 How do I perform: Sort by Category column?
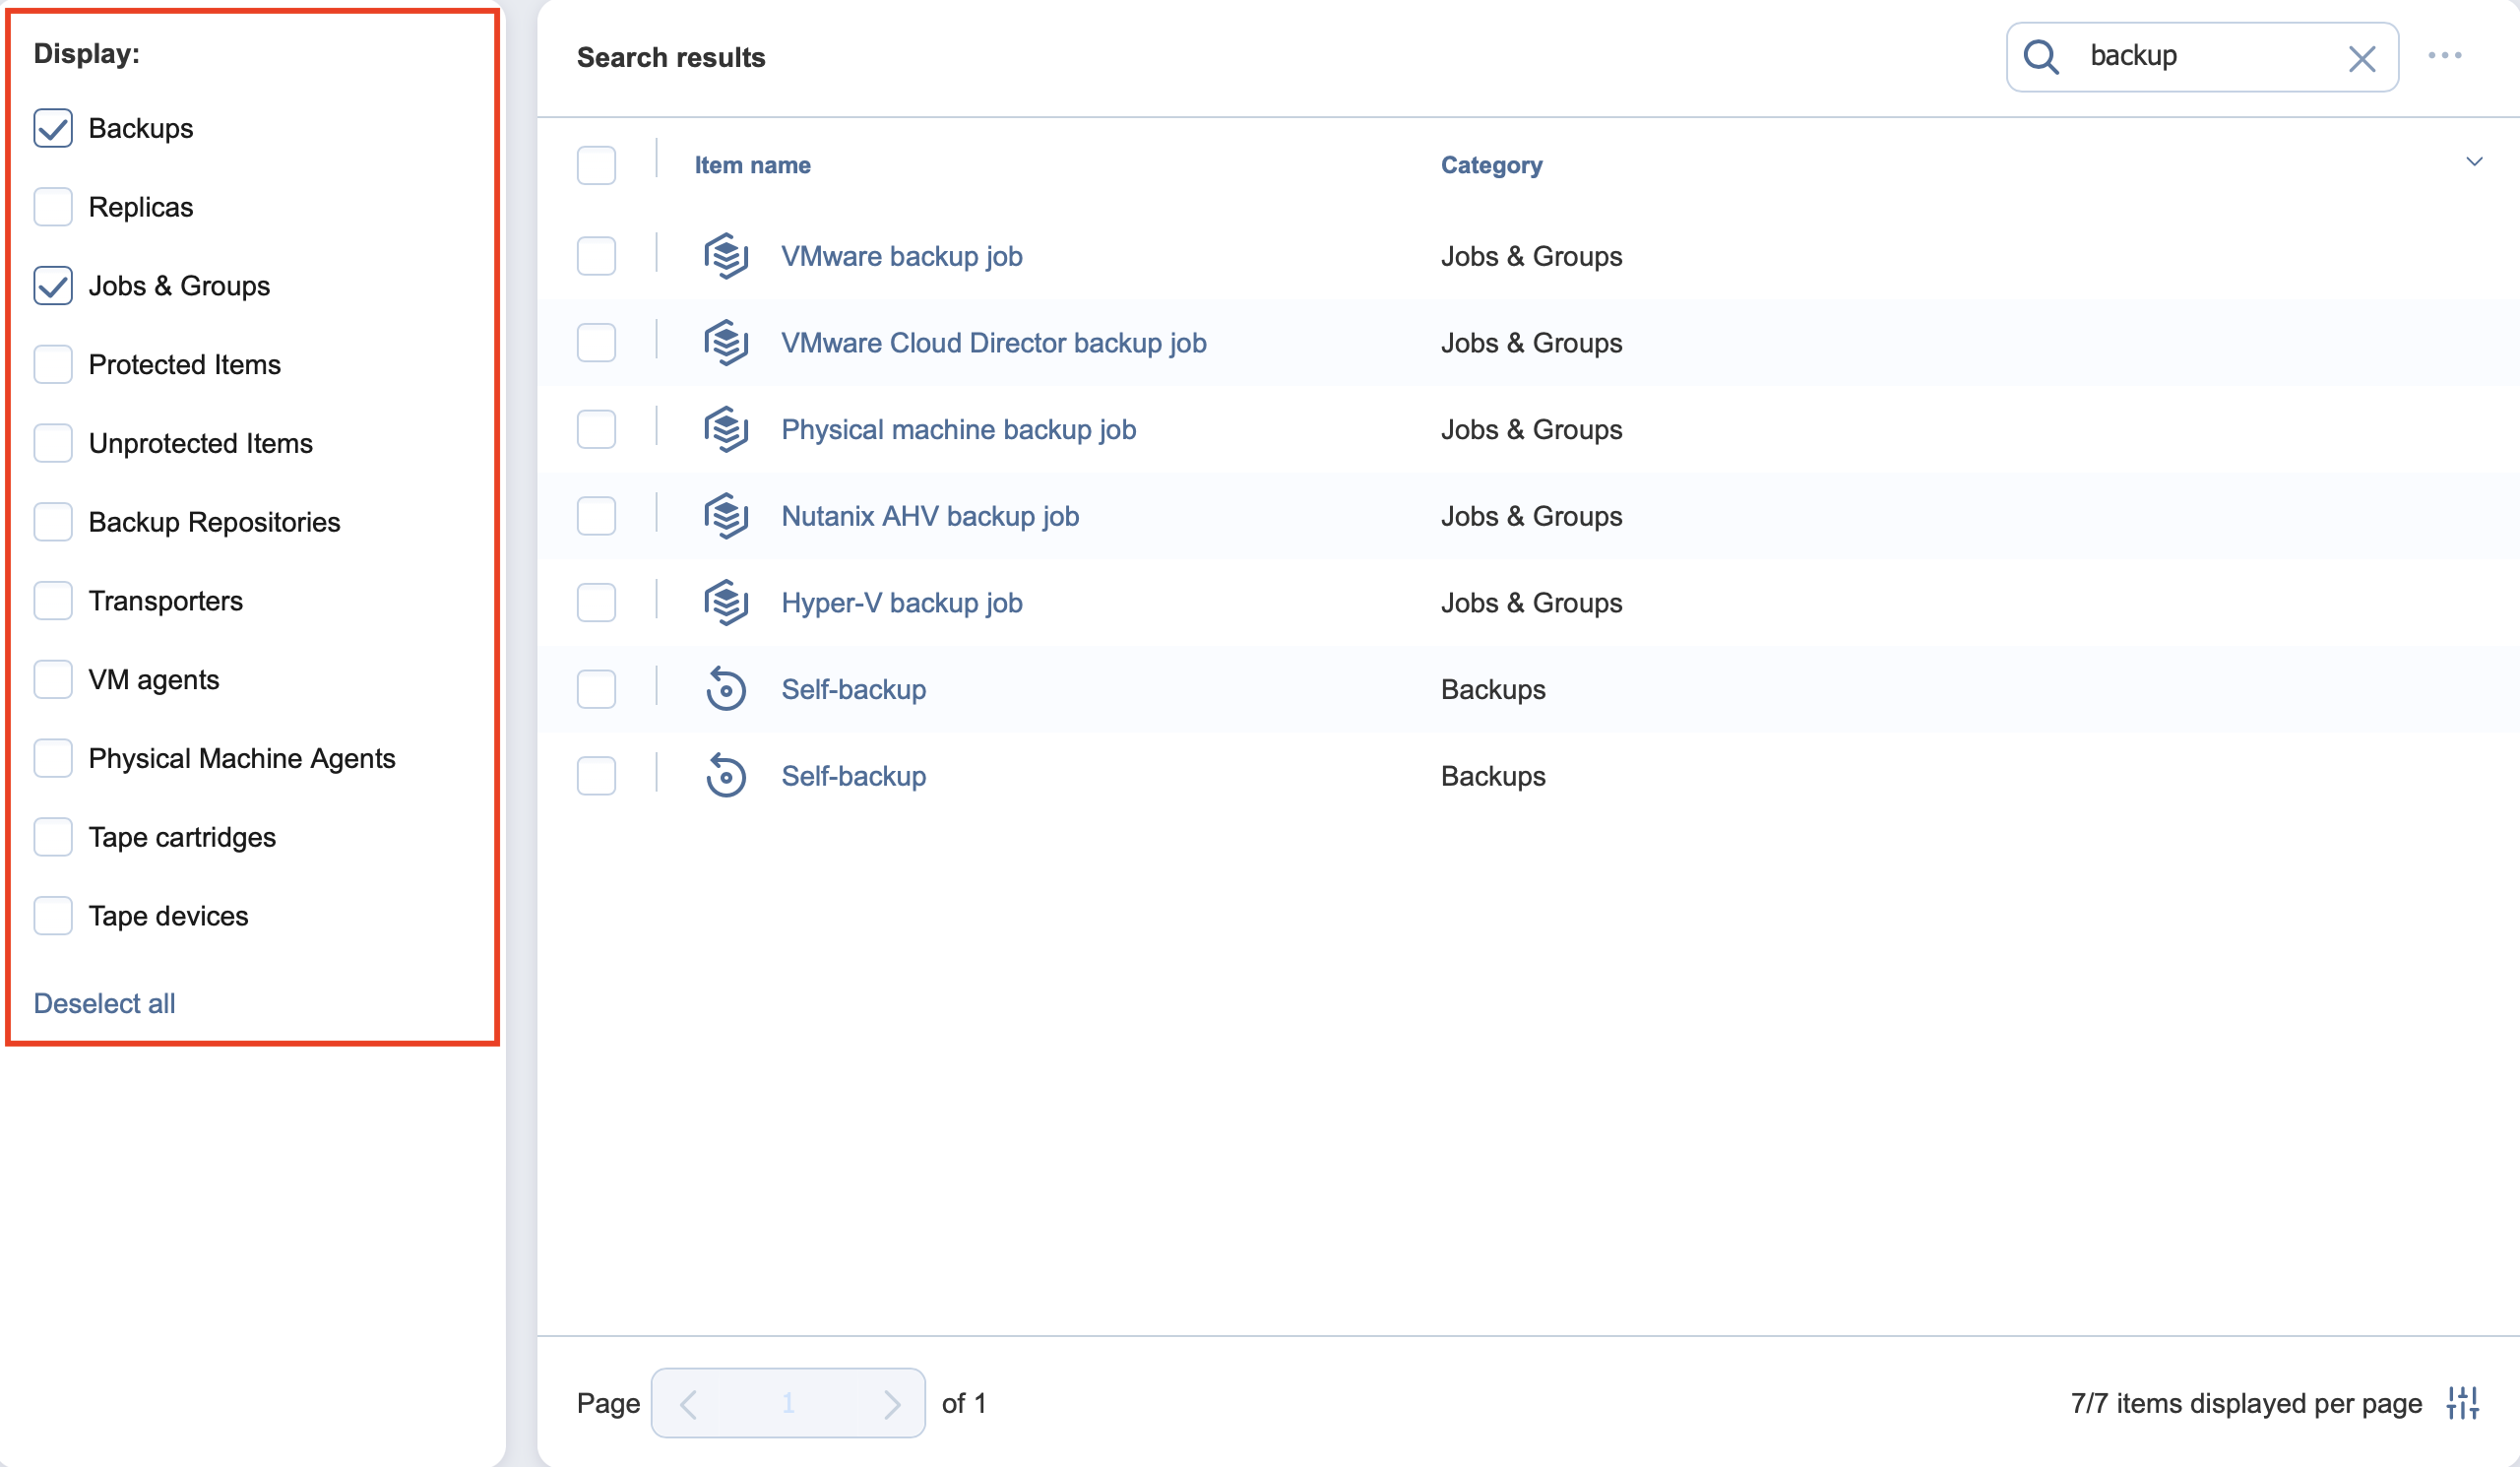1491,165
